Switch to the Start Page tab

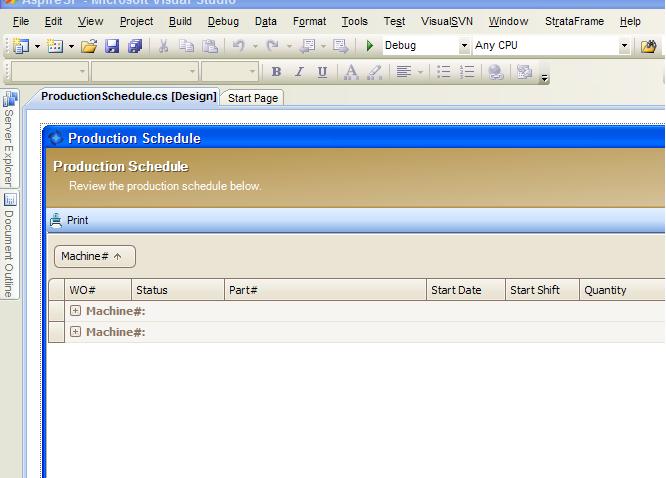pyautogui.click(x=253, y=98)
